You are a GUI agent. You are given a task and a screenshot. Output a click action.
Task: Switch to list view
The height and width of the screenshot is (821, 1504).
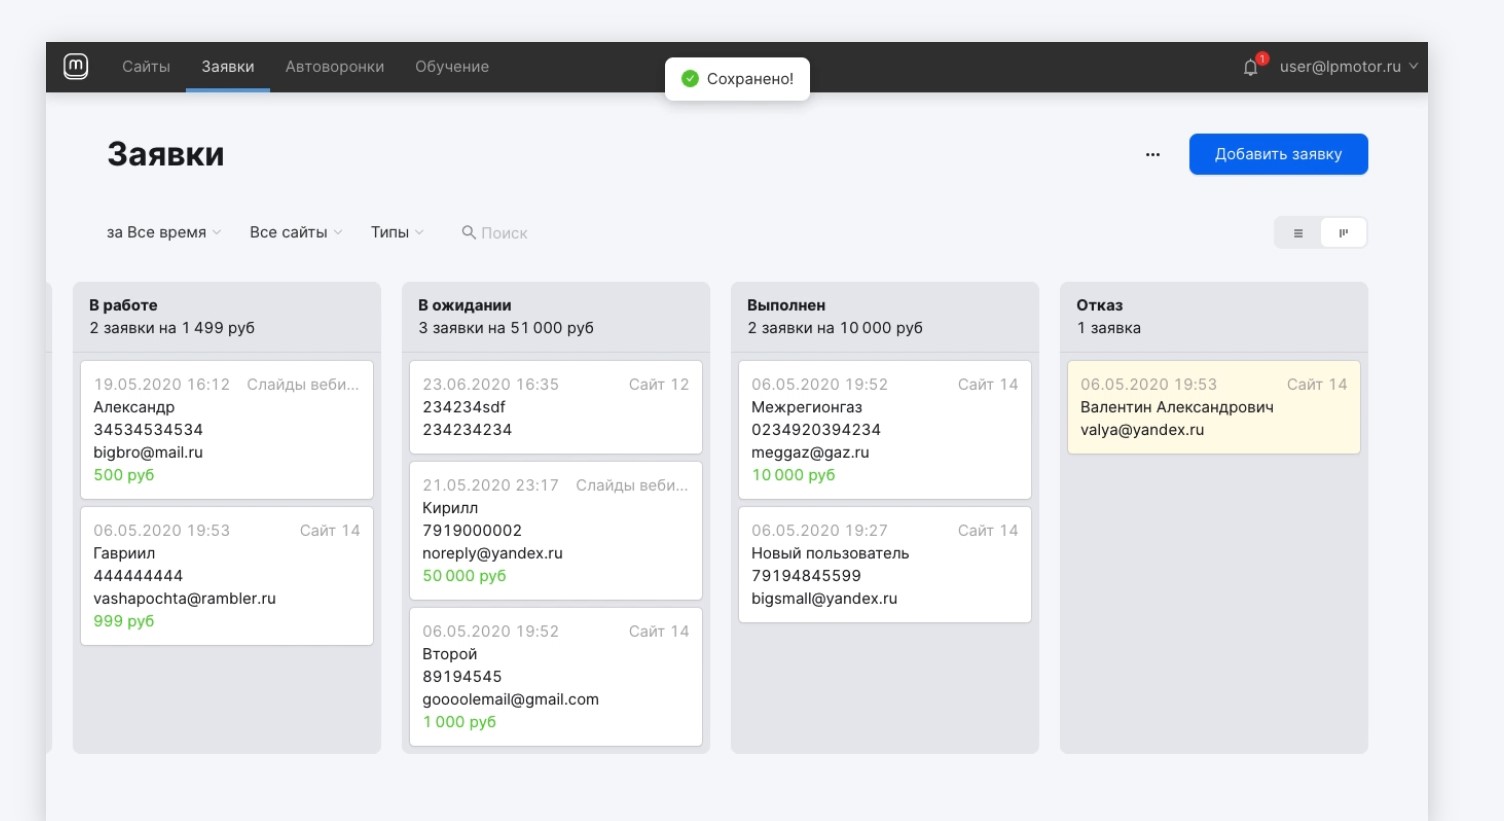click(1298, 233)
